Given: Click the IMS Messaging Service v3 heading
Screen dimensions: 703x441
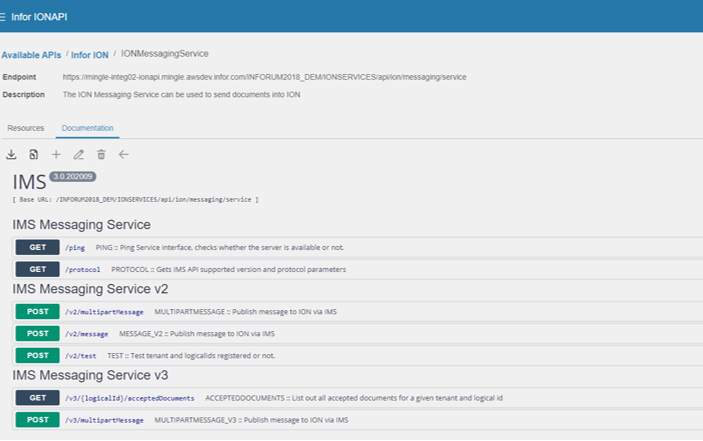Looking at the screenshot, I should click(90, 376).
